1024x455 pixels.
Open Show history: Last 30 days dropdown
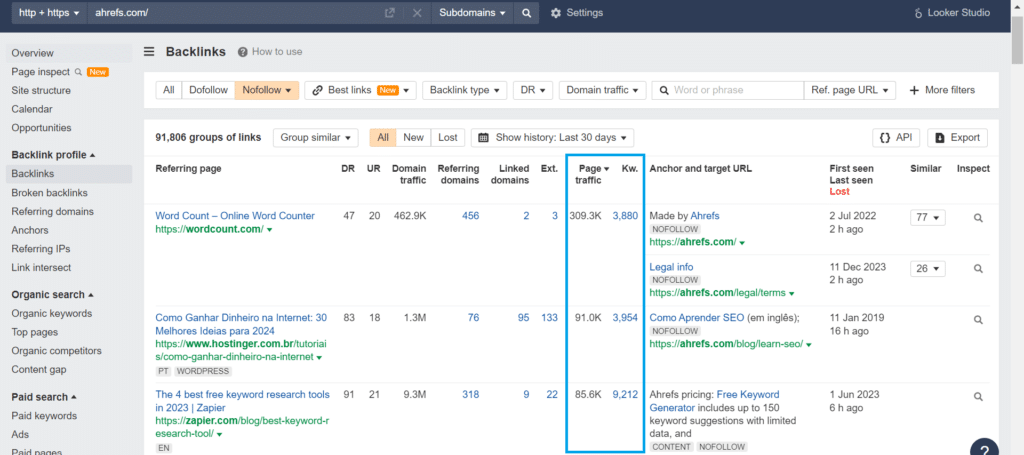pyautogui.click(x=552, y=138)
